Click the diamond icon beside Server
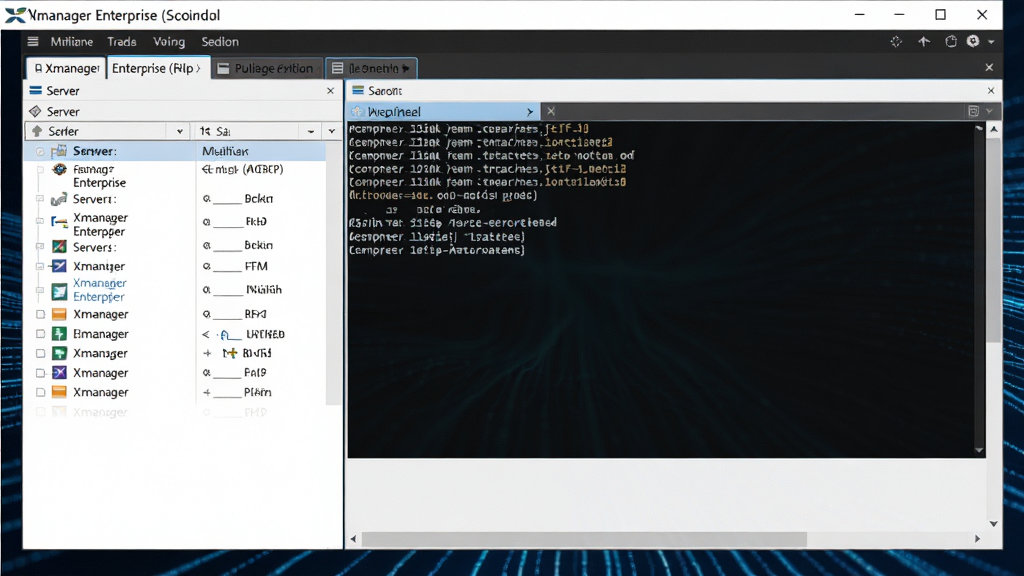1024x576 pixels. pos(35,112)
